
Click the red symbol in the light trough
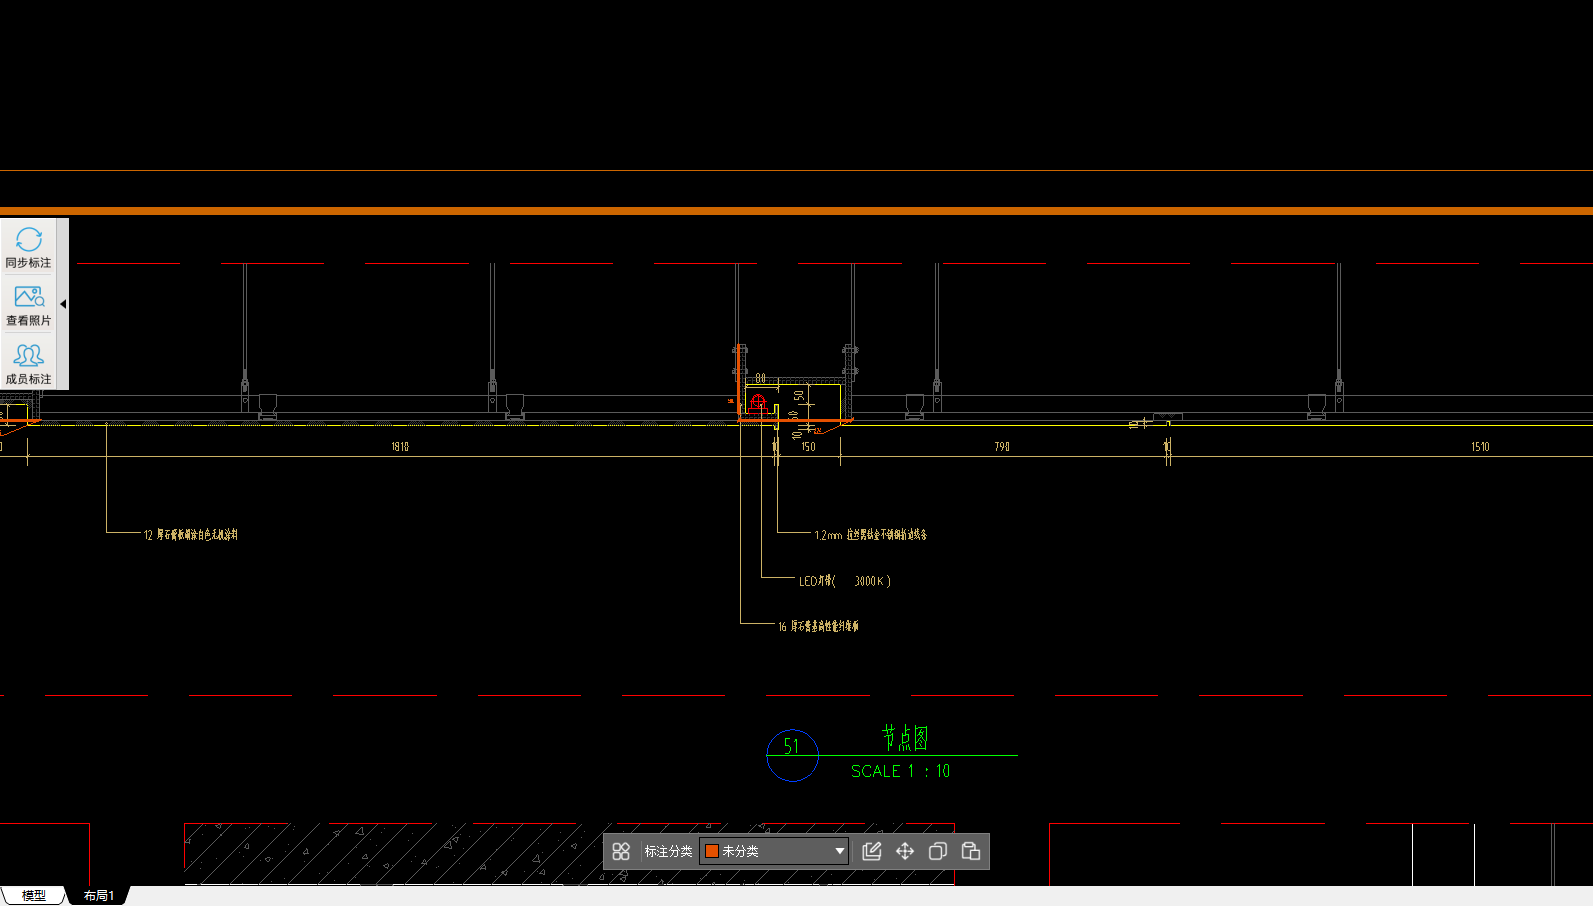pos(758,402)
